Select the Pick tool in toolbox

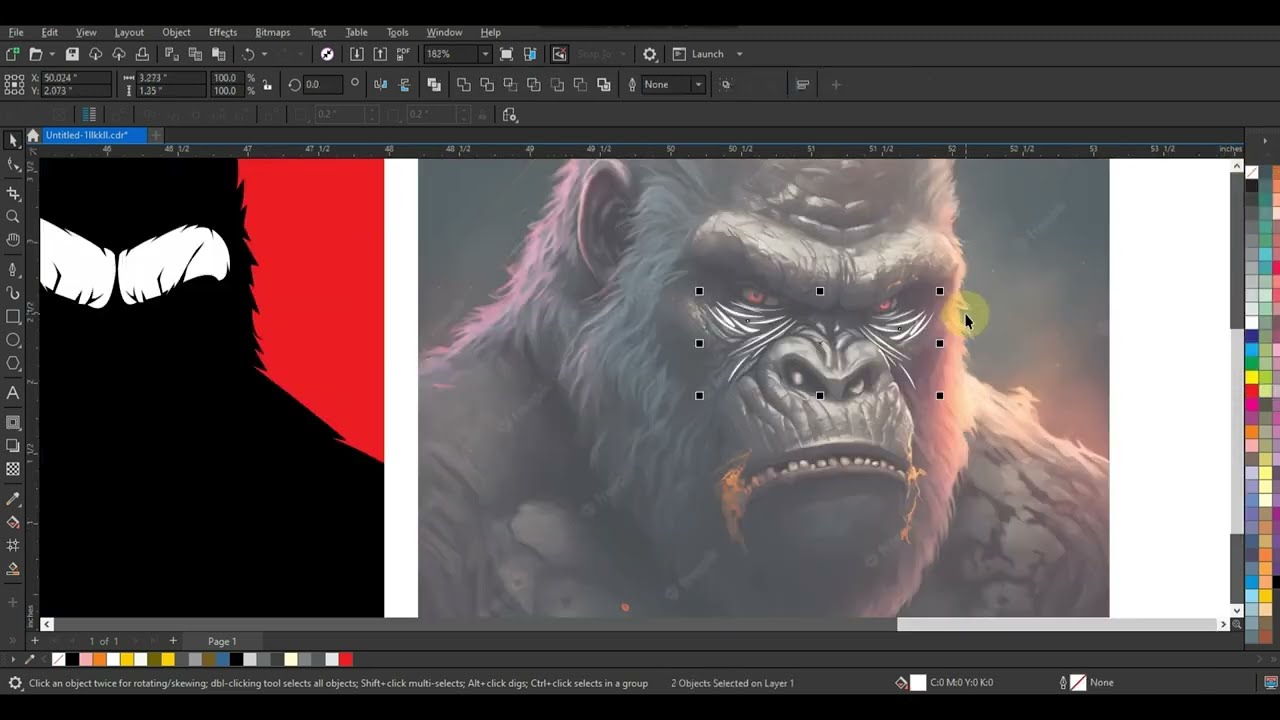click(13, 141)
